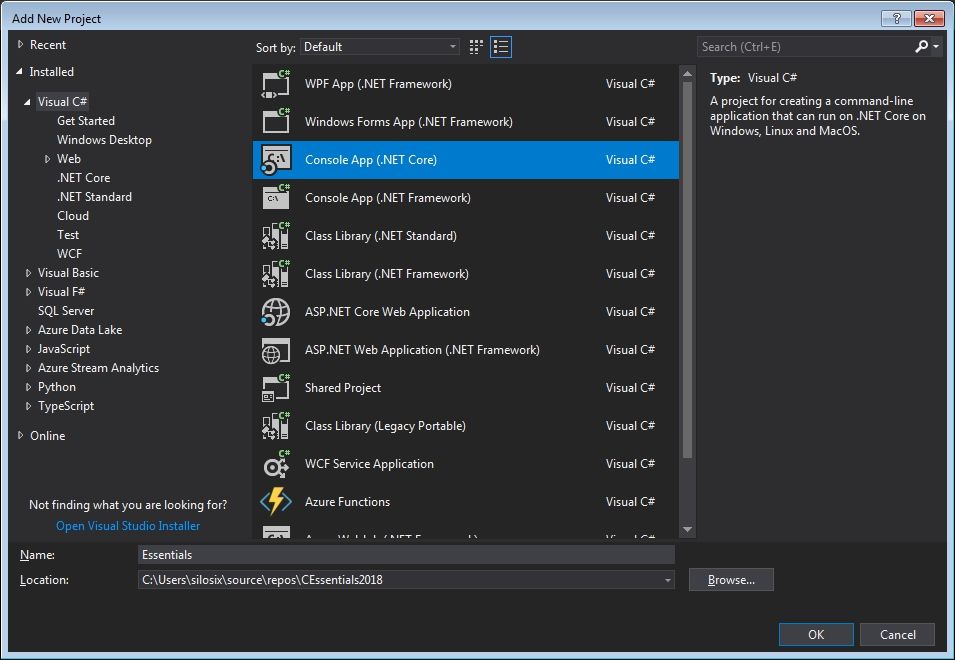Select the Shared Project template icon

pos(275,388)
